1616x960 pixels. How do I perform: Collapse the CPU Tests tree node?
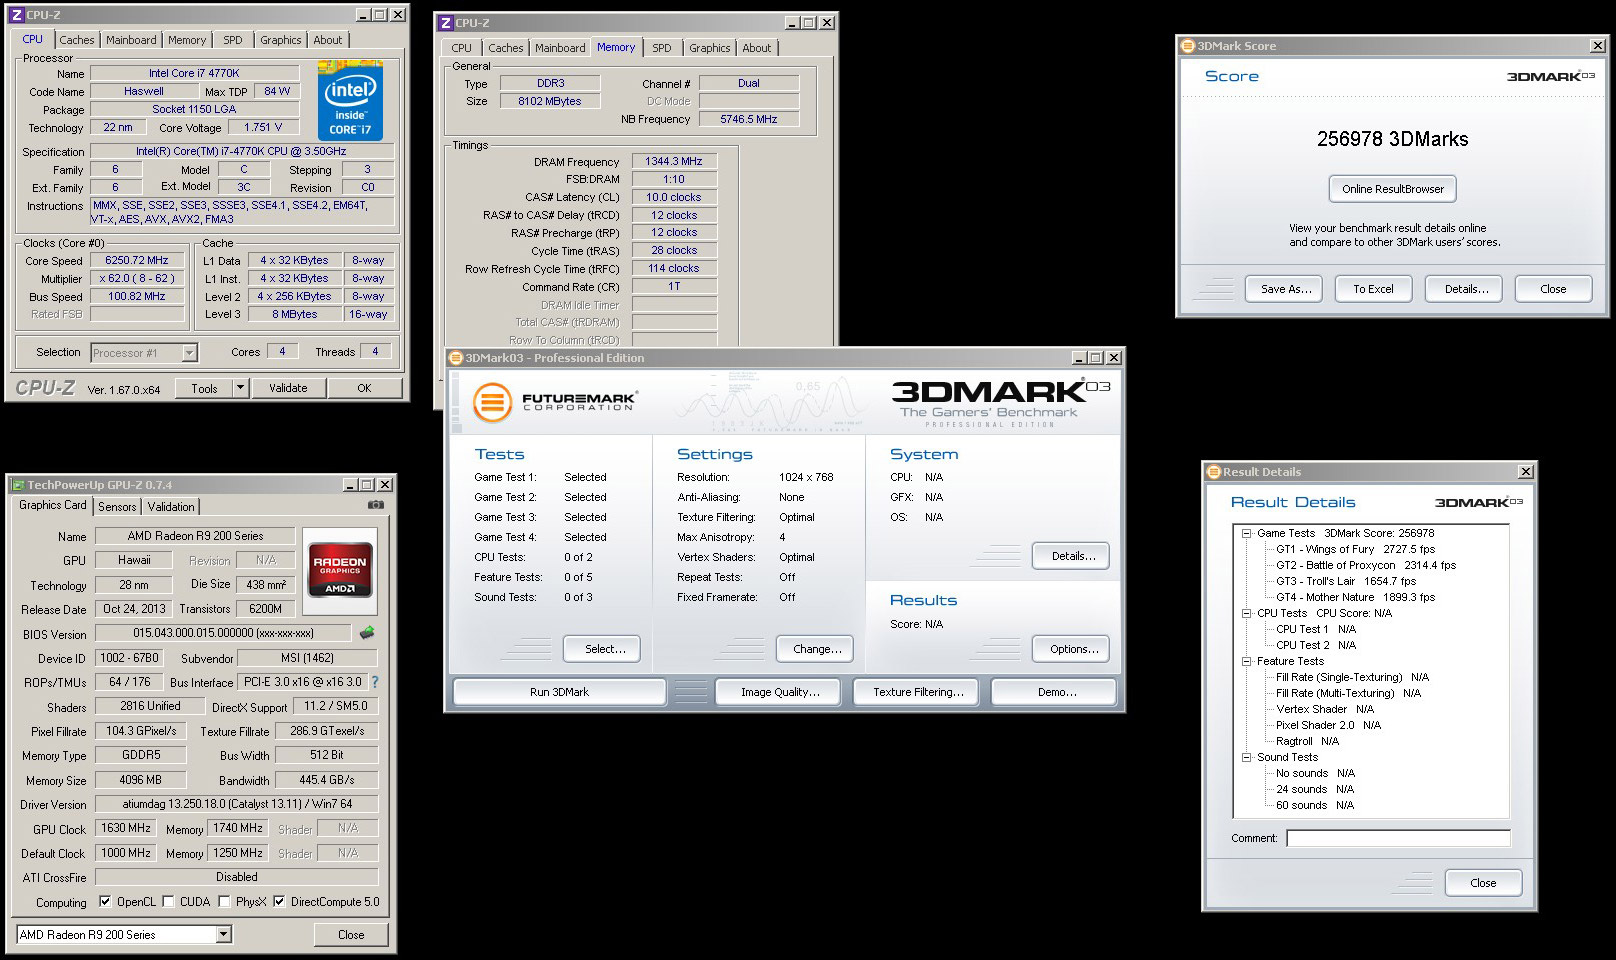(1247, 614)
